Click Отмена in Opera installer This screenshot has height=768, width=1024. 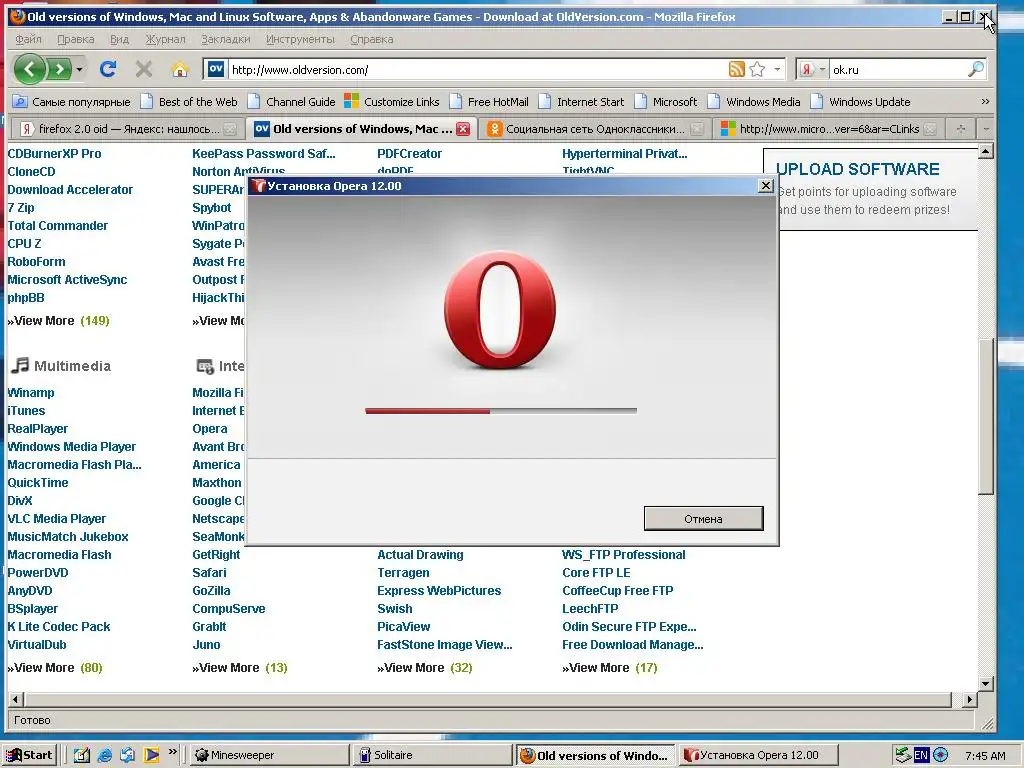pos(703,519)
